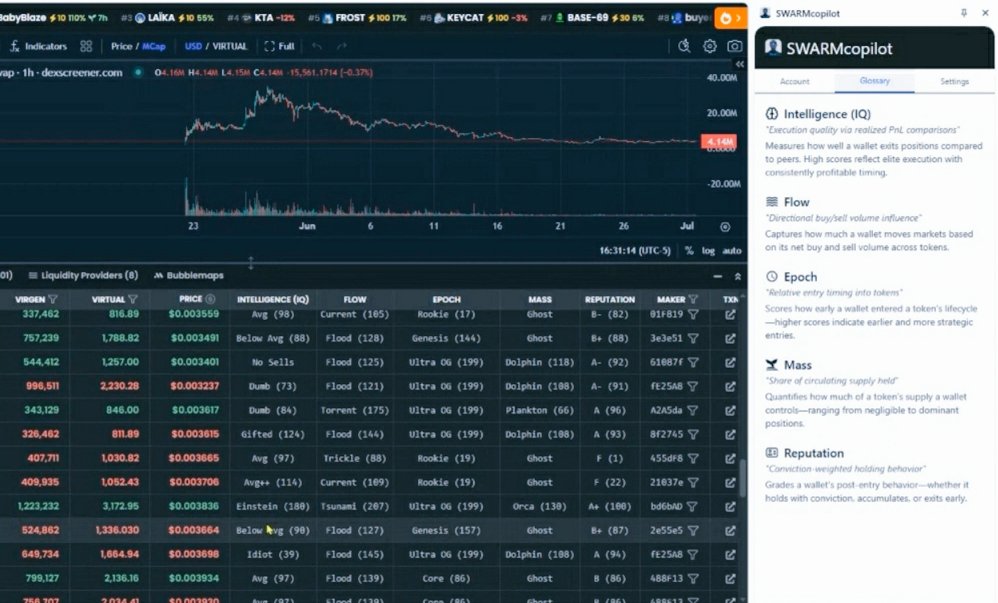Click the orange next-trending arrow button
The width and height of the screenshot is (998, 603).
(x=731, y=18)
